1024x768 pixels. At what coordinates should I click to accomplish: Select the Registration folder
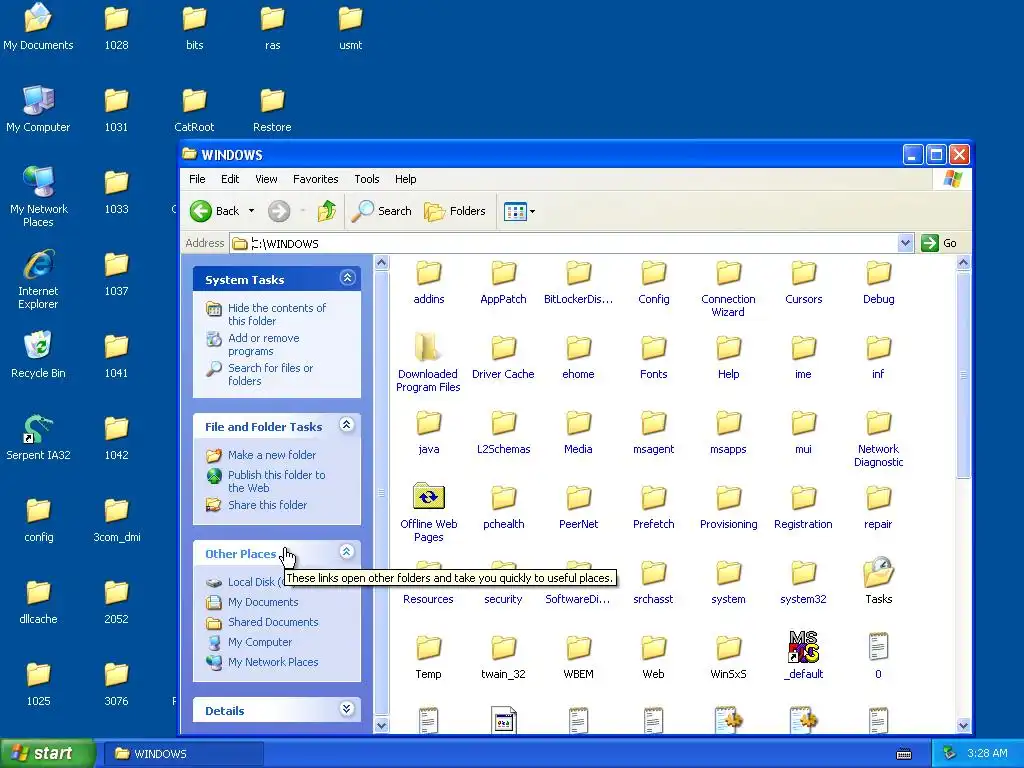(x=803, y=509)
